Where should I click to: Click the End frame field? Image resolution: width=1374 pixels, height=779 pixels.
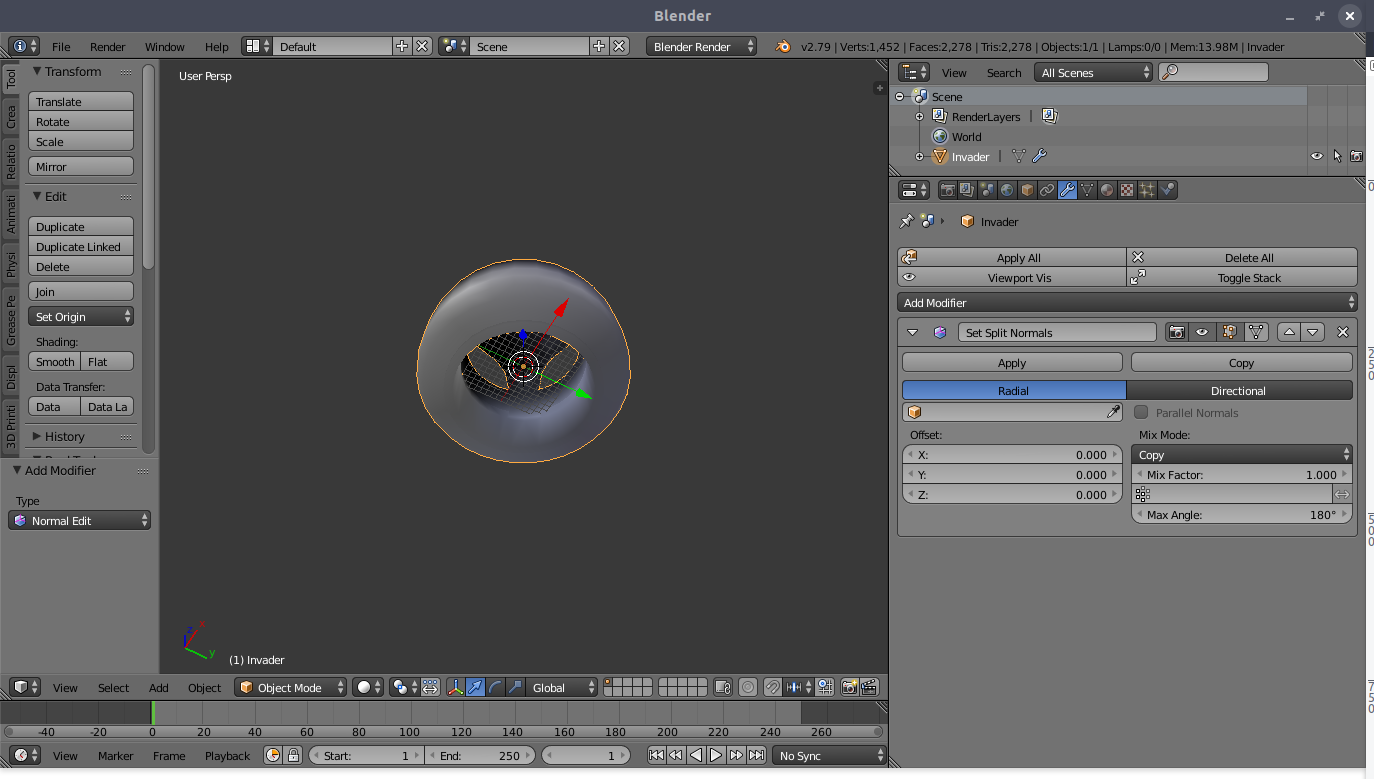pyautogui.click(x=480, y=755)
